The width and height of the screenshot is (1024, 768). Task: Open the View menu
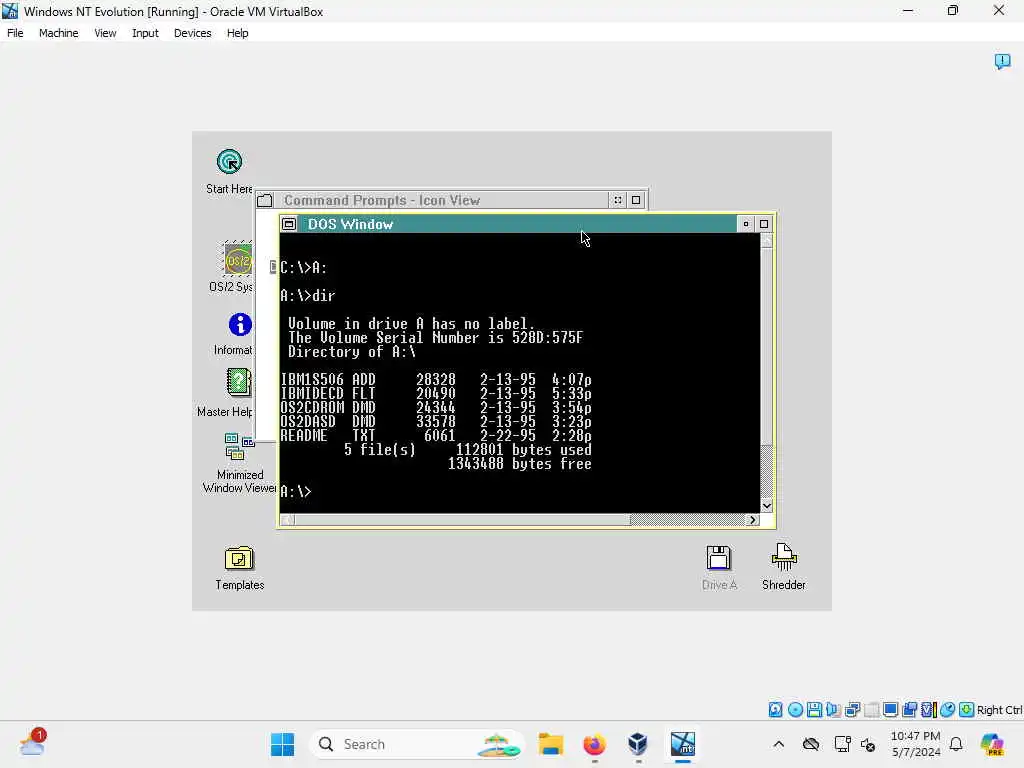pos(105,33)
